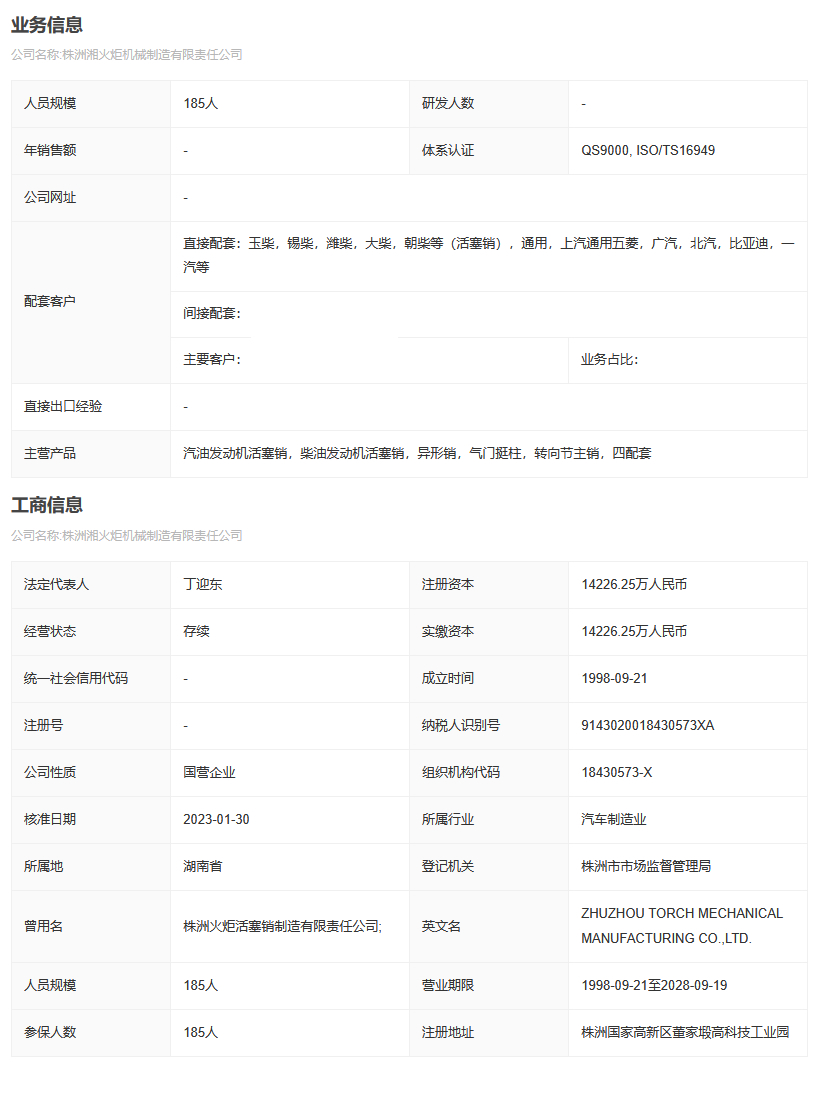This screenshot has height=1100, width=826.
Task: Select the 直接配套 customer list text
Action: (488, 255)
